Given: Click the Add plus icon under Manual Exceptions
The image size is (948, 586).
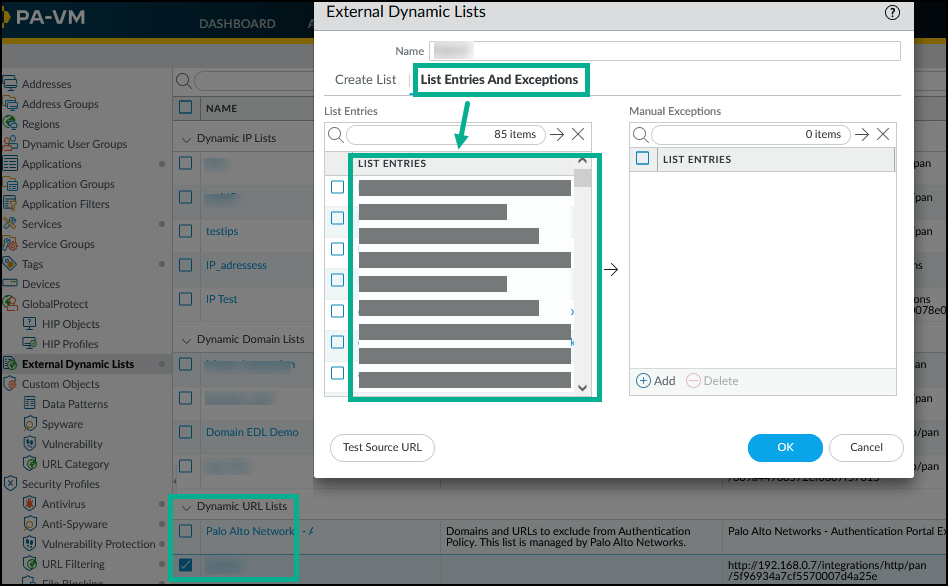Looking at the screenshot, I should [644, 381].
